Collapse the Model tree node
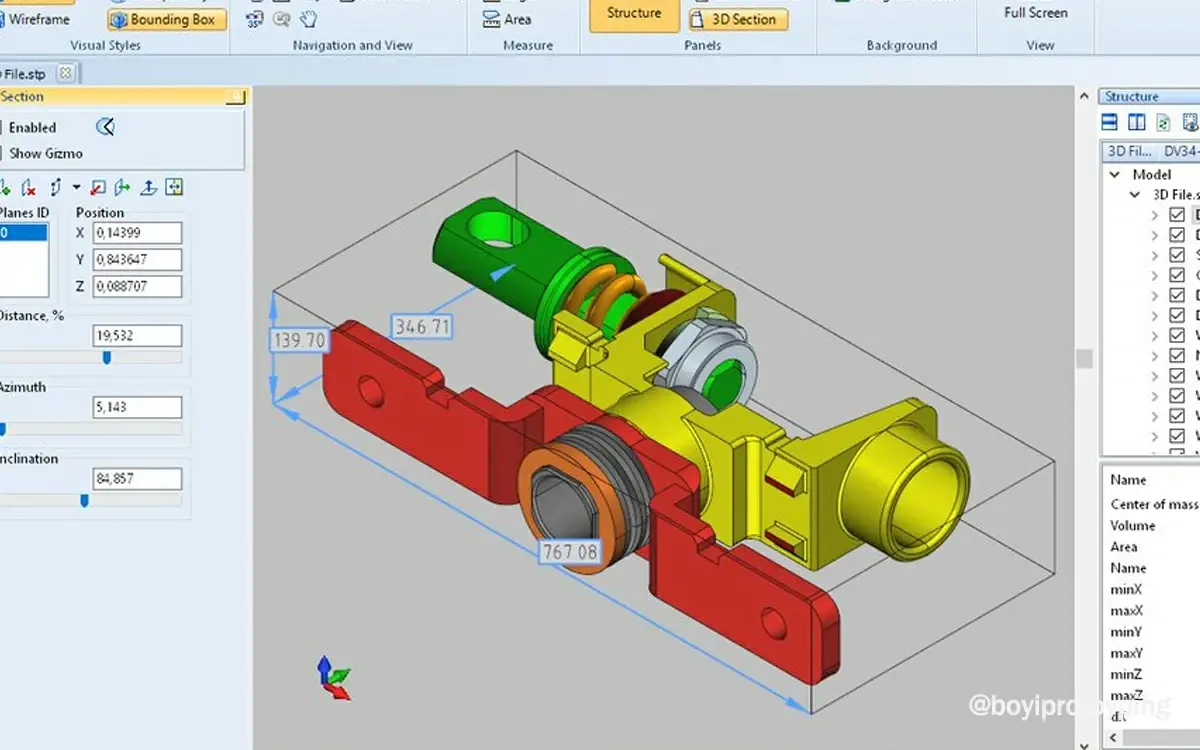The width and height of the screenshot is (1200, 750). [x=1115, y=174]
